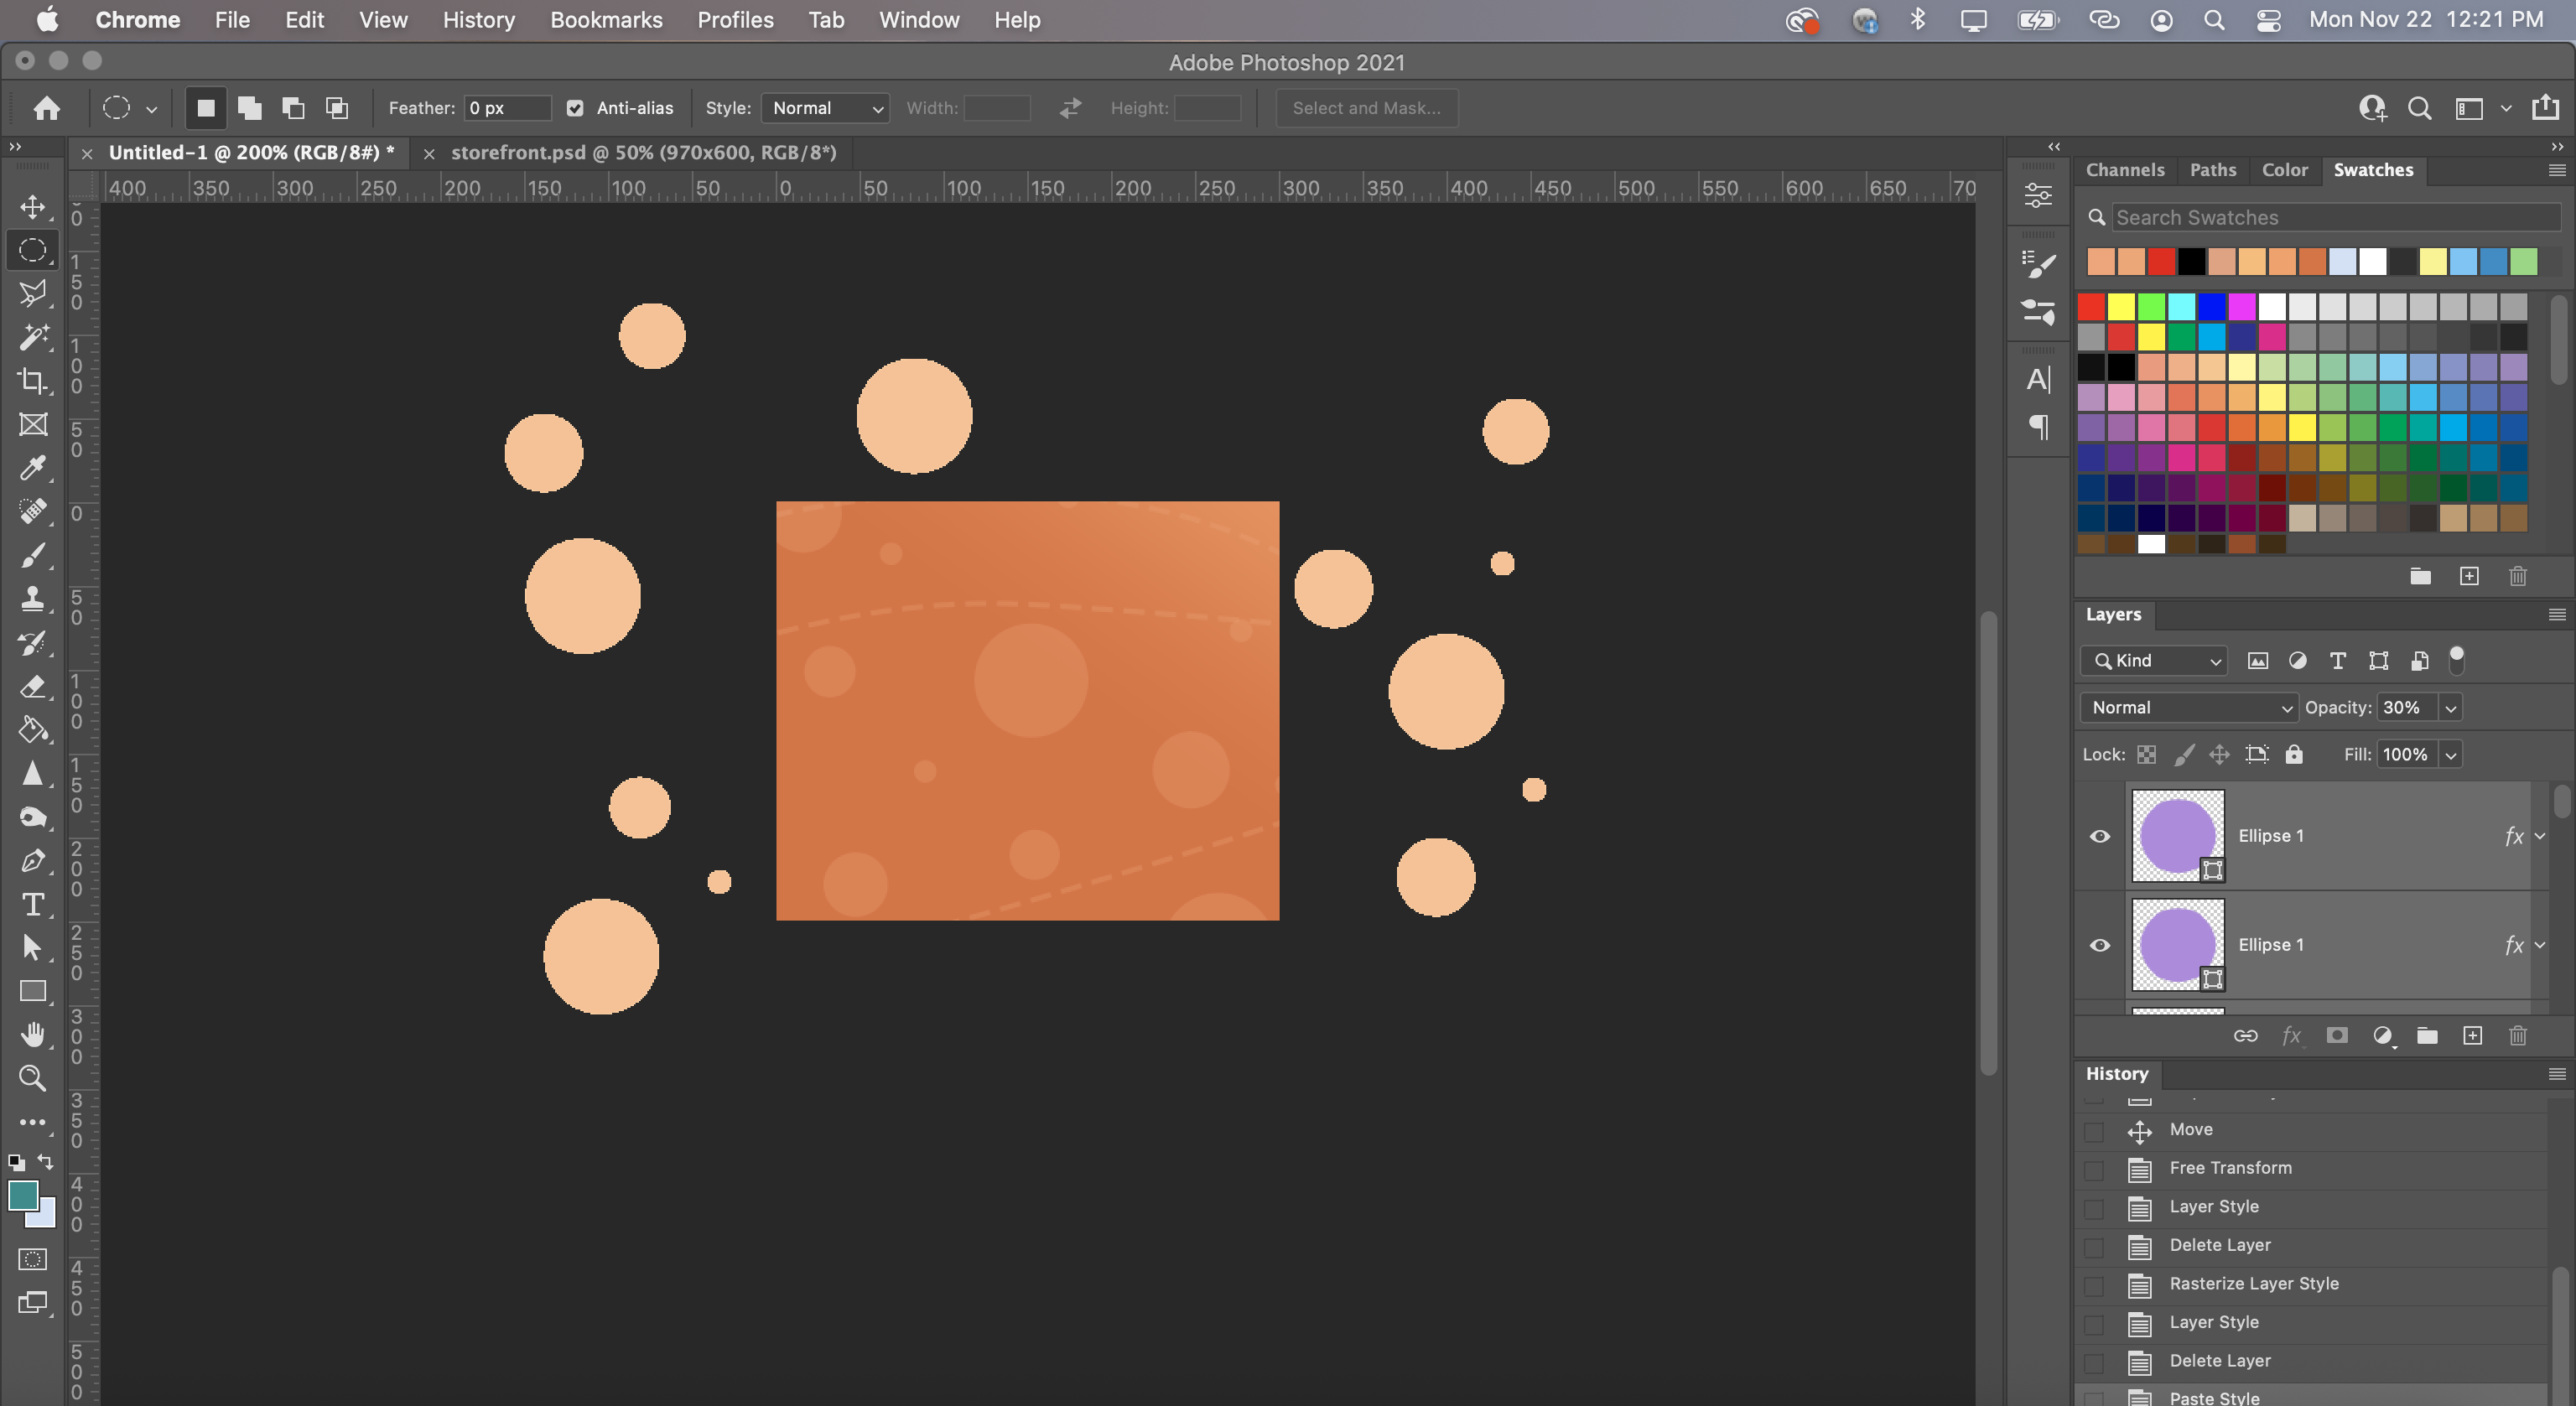Hide the top Ellipse 1 layer
The height and width of the screenshot is (1406, 2576).
tap(2100, 836)
